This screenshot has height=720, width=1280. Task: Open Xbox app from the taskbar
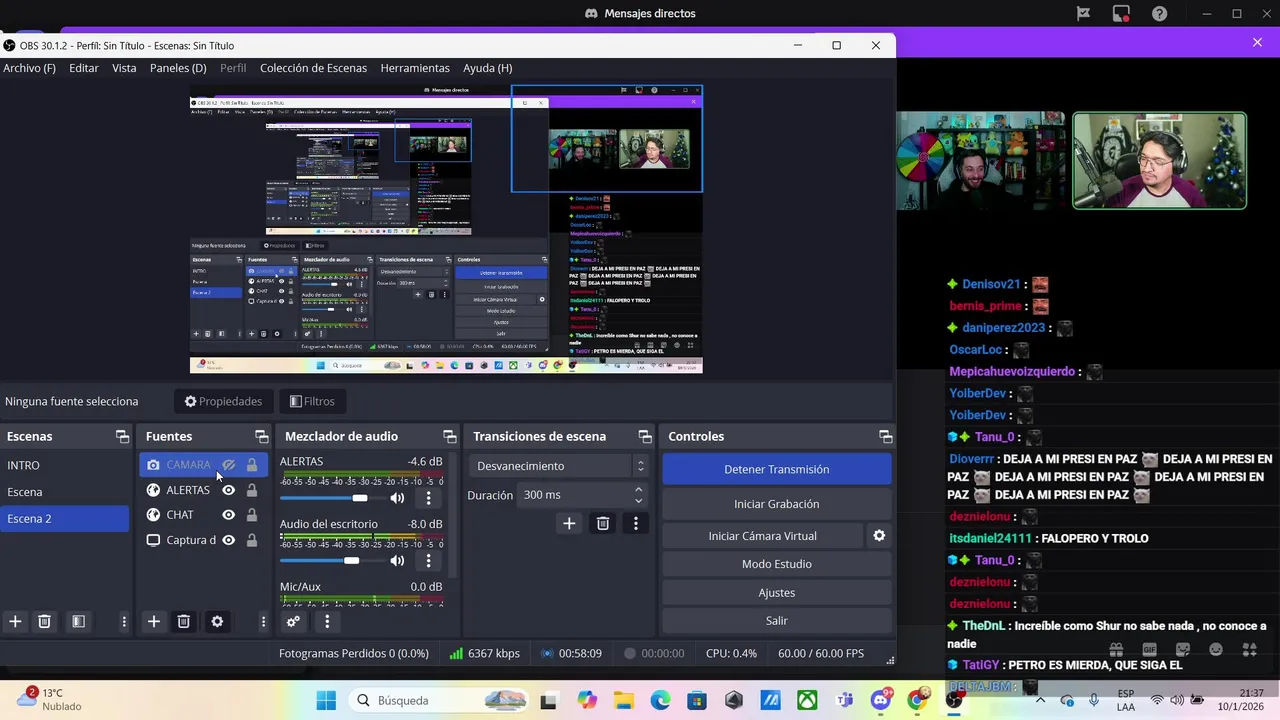pos(807,700)
